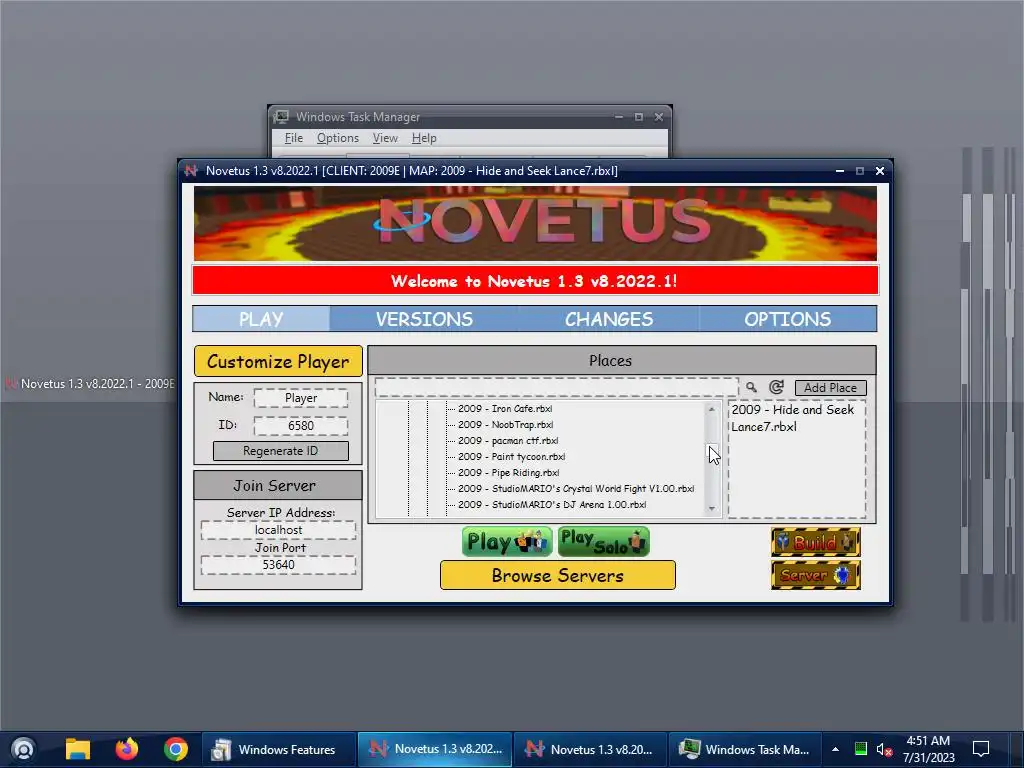Switch to second Novetus taskbar window
The width and height of the screenshot is (1024, 768).
click(x=592, y=749)
